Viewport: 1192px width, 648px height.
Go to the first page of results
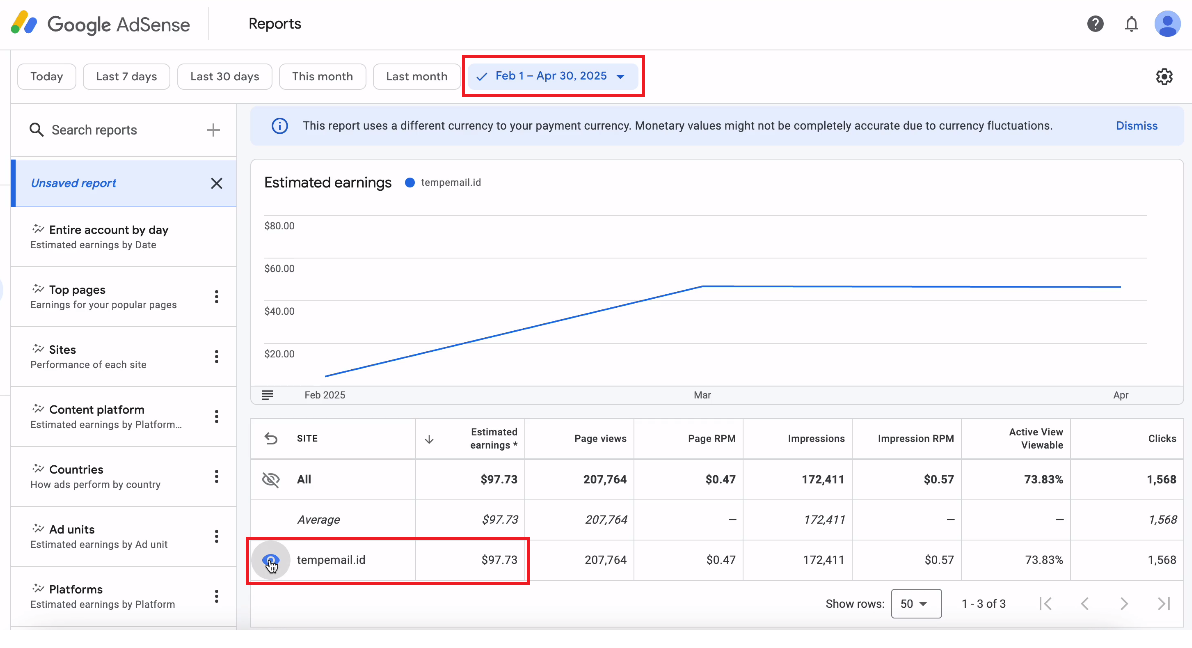(1045, 604)
